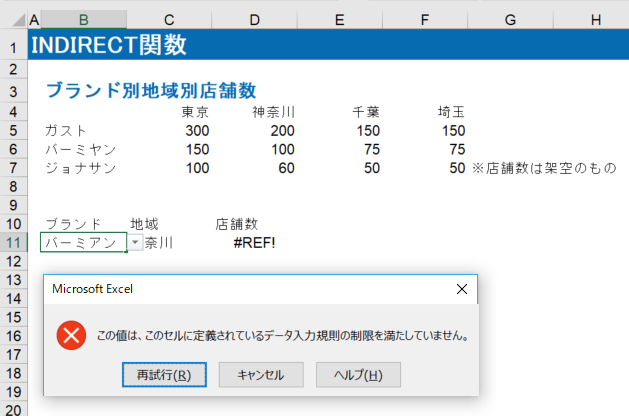Screen dimensions: 629x416
Task: Click the ジョナサン brand cell
Action: pos(80,168)
